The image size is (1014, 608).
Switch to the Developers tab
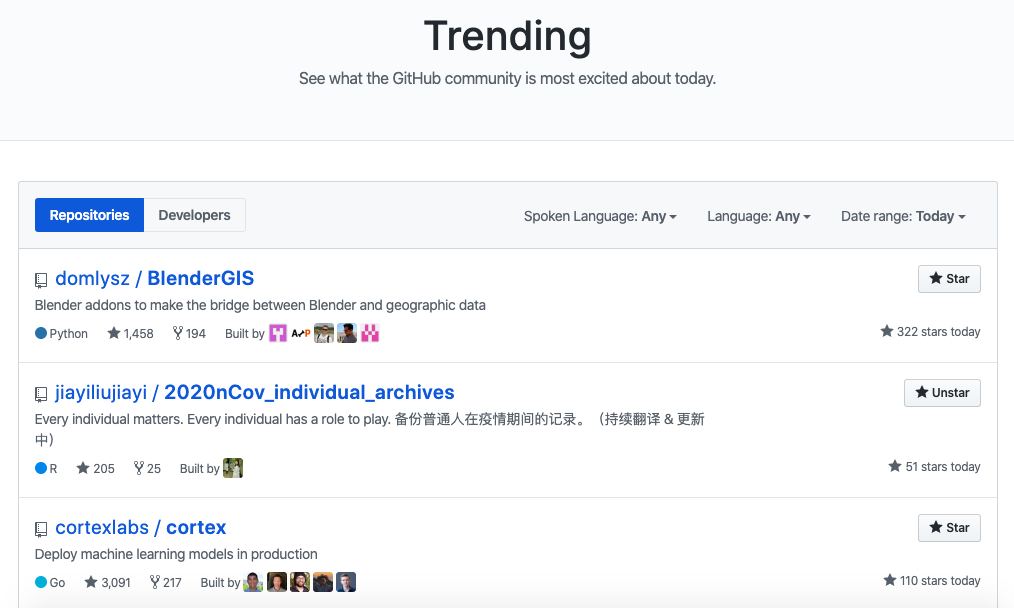(194, 215)
